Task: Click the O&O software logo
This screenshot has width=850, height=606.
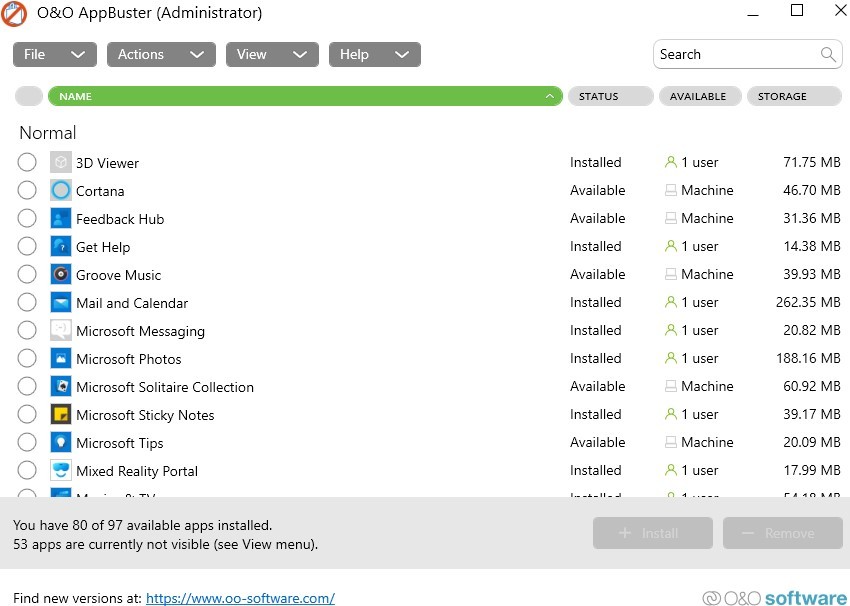Action: click(x=775, y=598)
